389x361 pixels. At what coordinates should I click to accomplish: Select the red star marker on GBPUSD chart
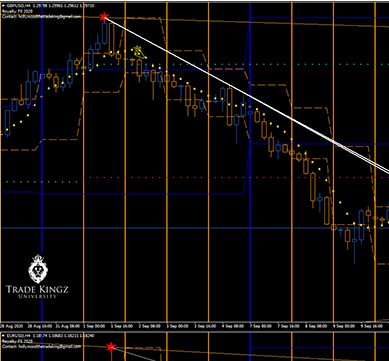point(104,17)
